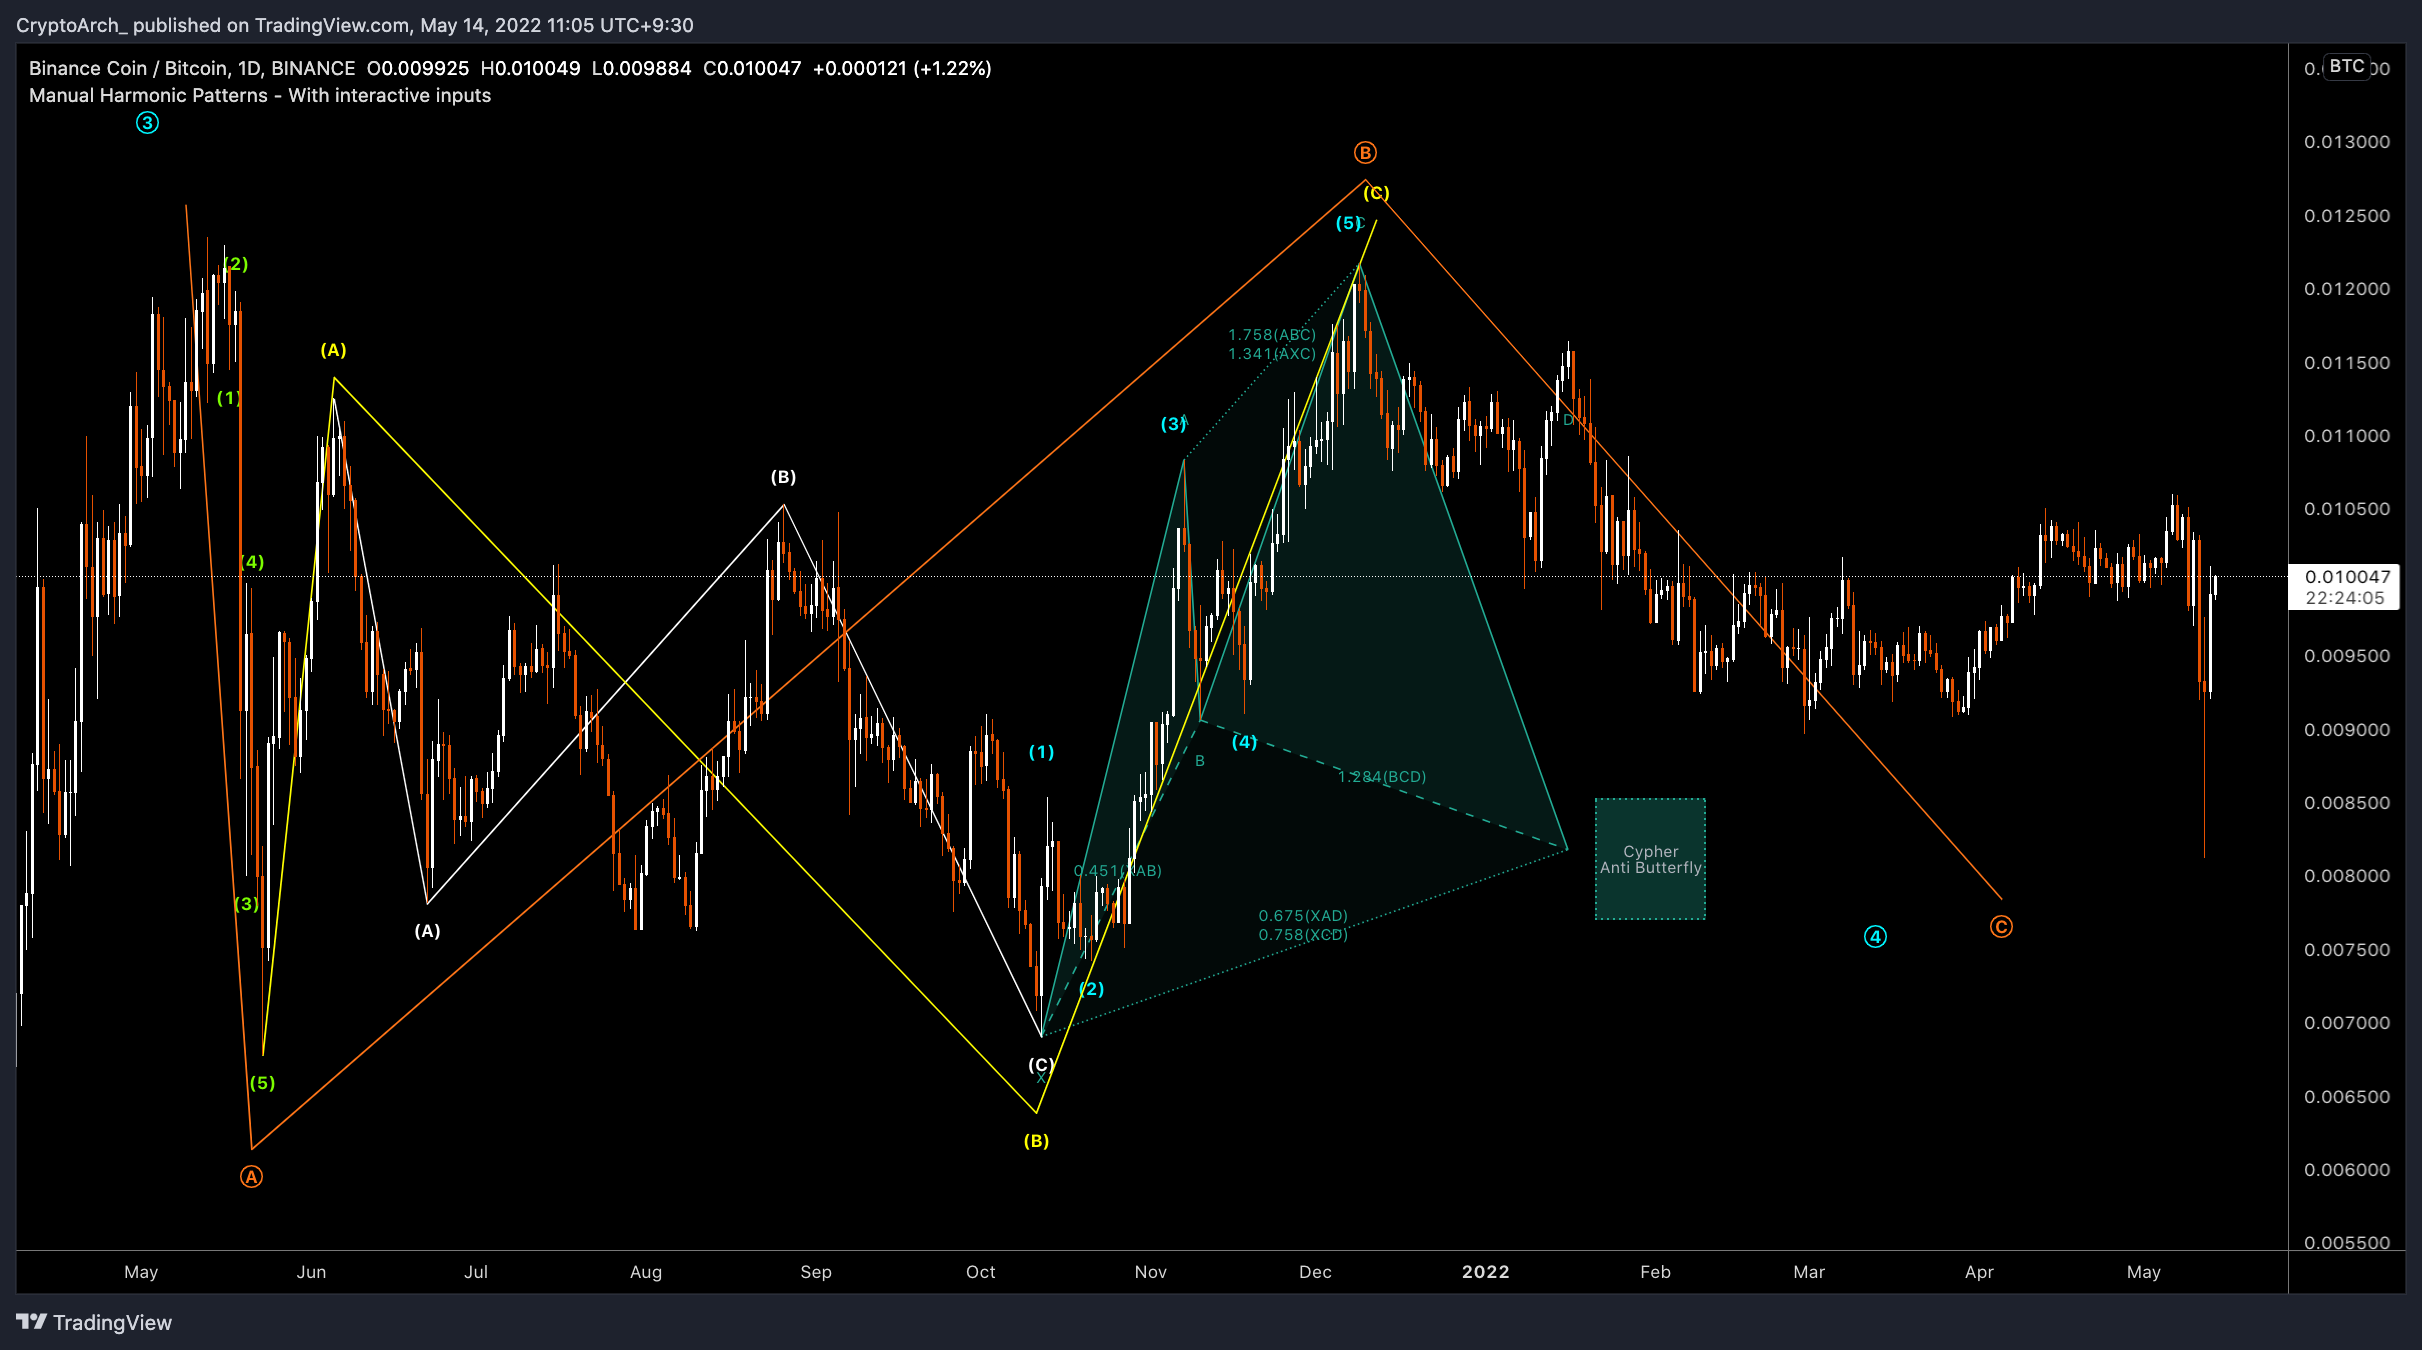Viewport: 2422px width, 1350px height.
Task: Click the O0.009925 open value
Action: [418, 68]
